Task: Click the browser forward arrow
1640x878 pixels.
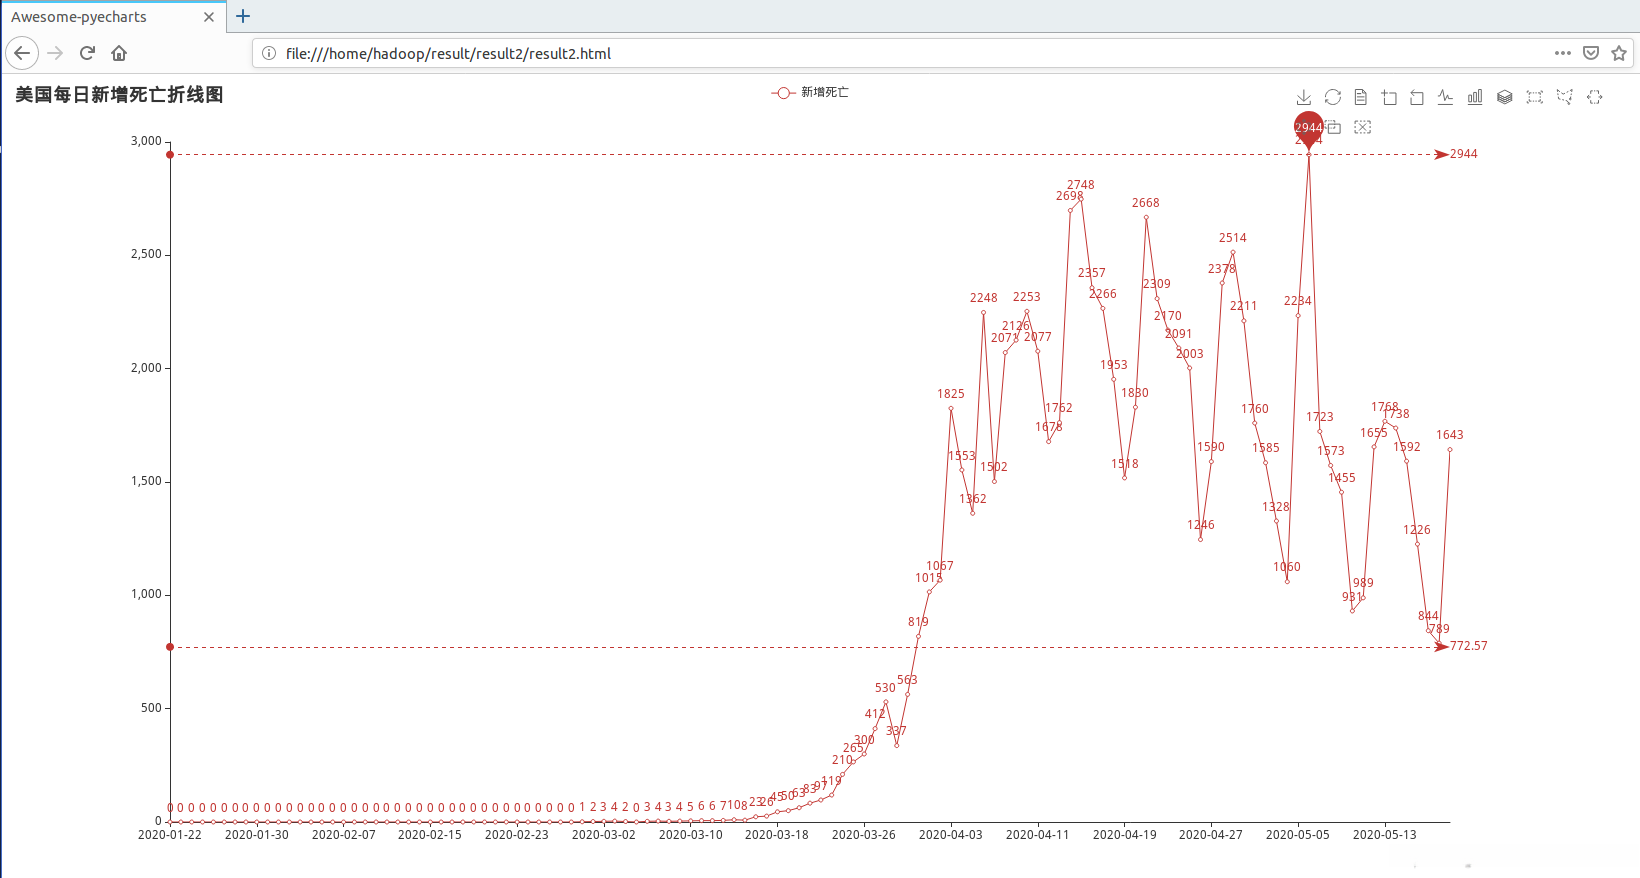Action: (x=56, y=53)
